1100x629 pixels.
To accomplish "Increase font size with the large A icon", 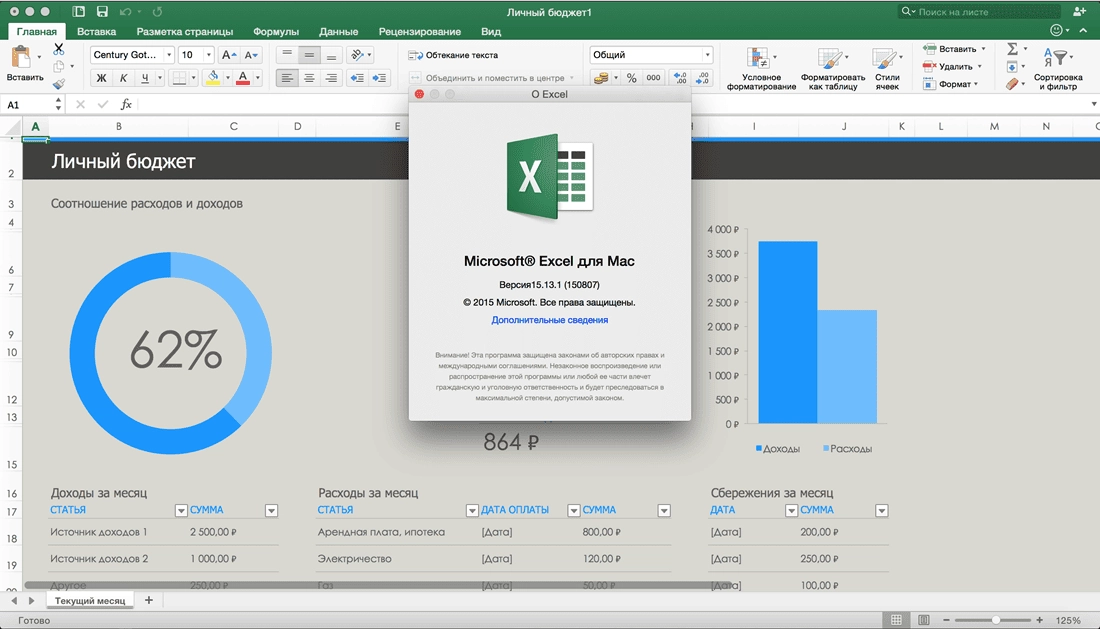I will click(229, 55).
